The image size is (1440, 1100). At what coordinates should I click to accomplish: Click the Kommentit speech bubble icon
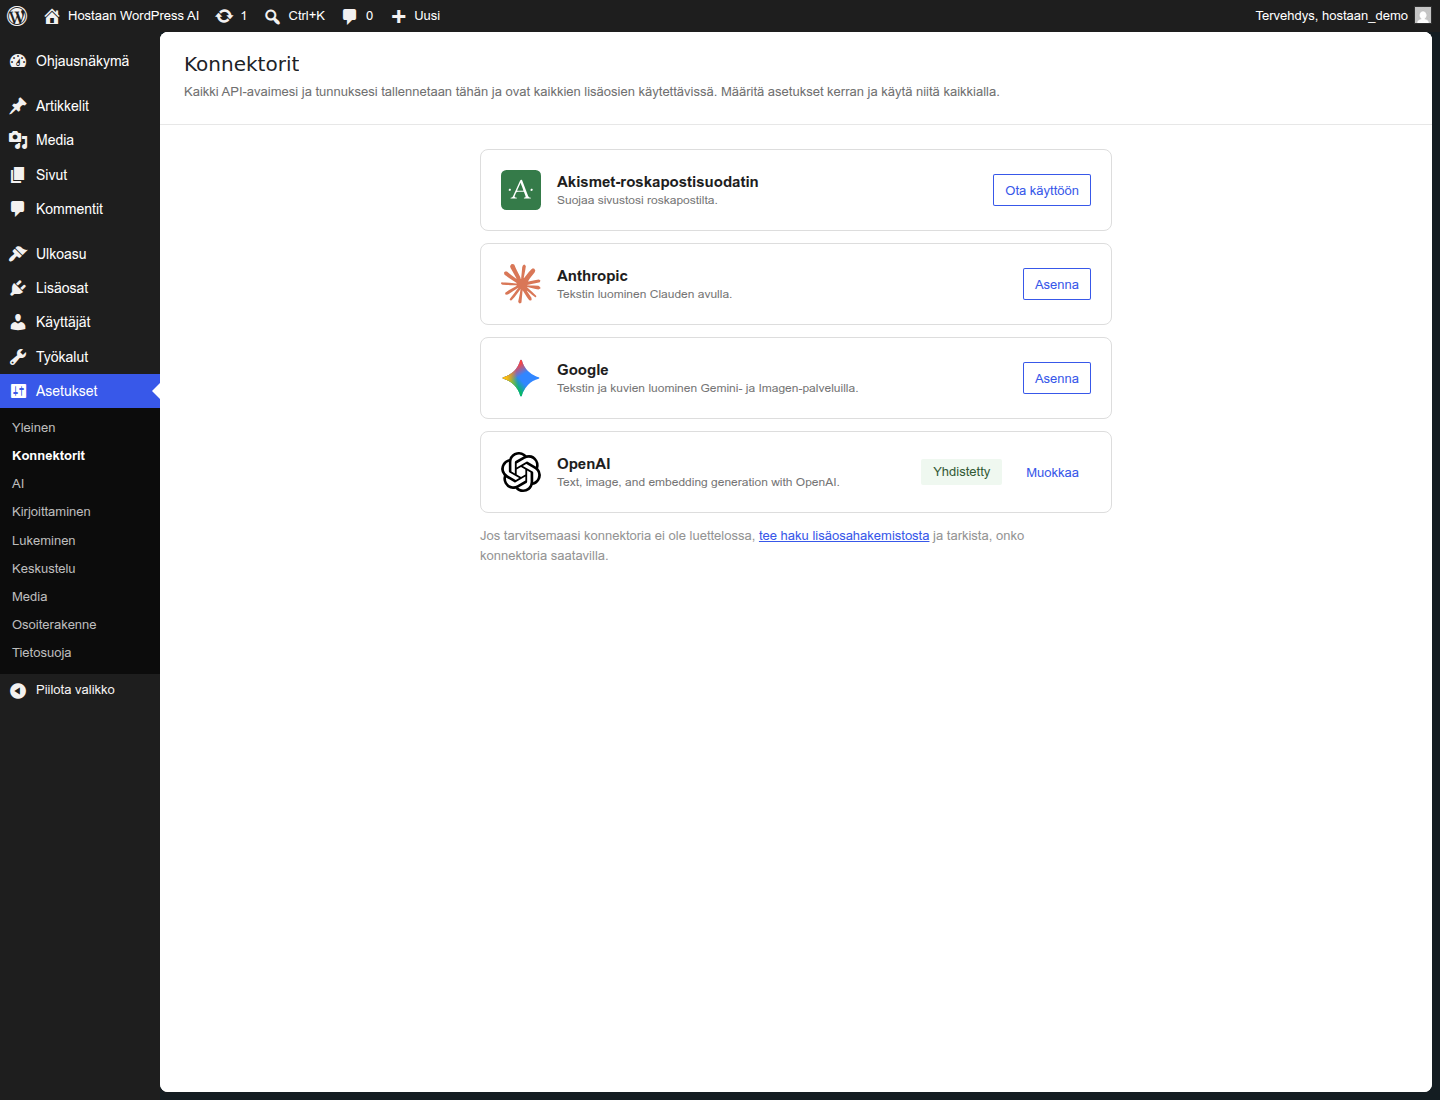(x=18, y=209)
